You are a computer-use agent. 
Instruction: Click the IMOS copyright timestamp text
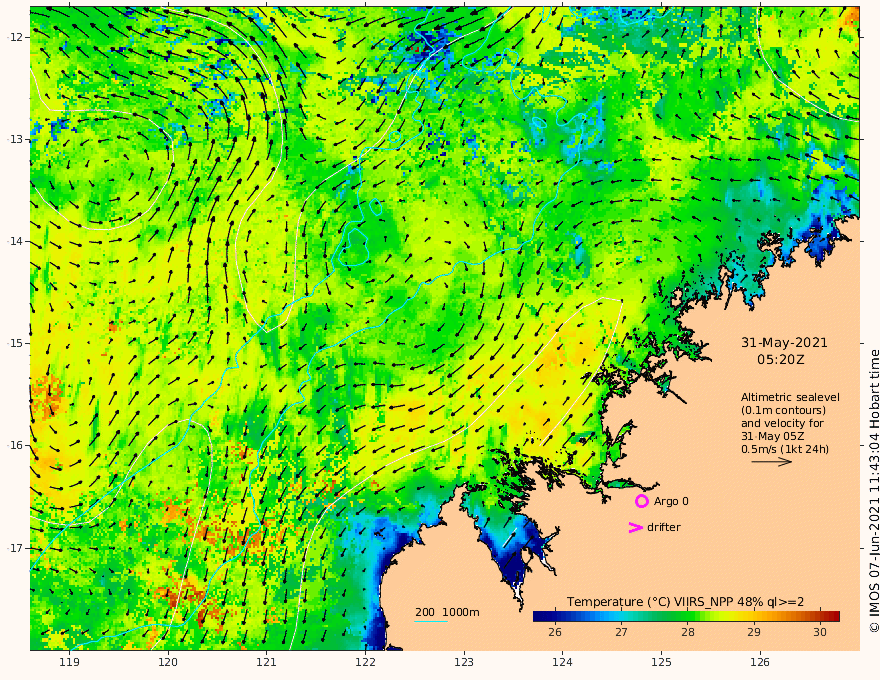pyautogui.click(x=874, y=491)
